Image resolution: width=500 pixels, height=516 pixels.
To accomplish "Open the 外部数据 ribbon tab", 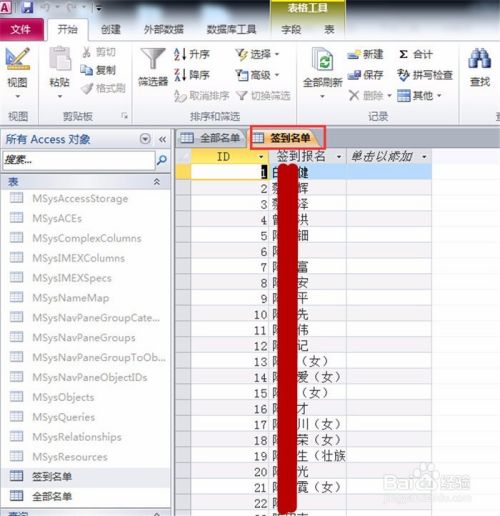I will tap(164, 30).
